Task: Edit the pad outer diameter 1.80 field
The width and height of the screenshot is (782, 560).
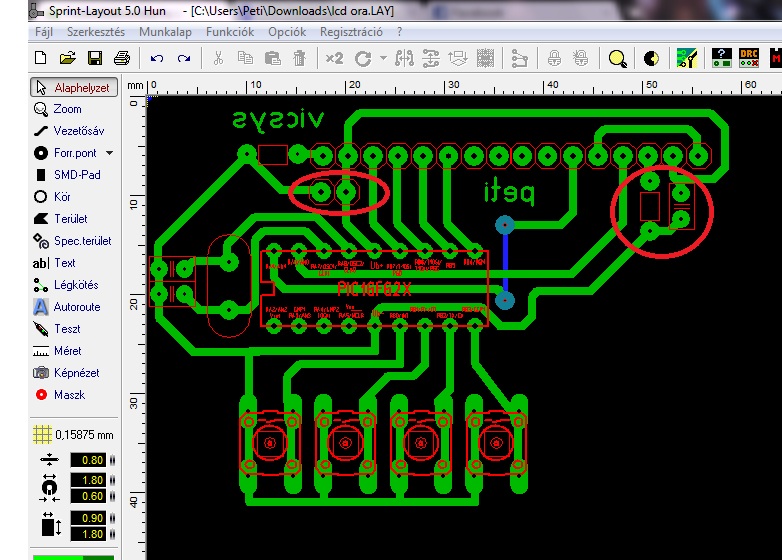Action: coord(88,480)
